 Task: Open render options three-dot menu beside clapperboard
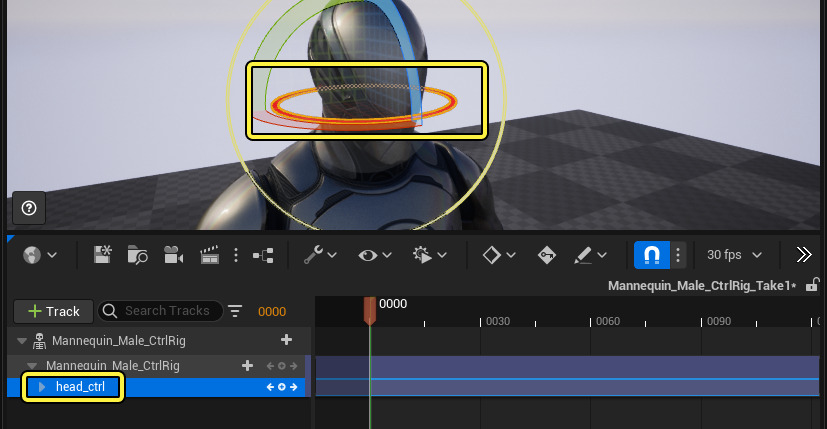coord(236,255)
